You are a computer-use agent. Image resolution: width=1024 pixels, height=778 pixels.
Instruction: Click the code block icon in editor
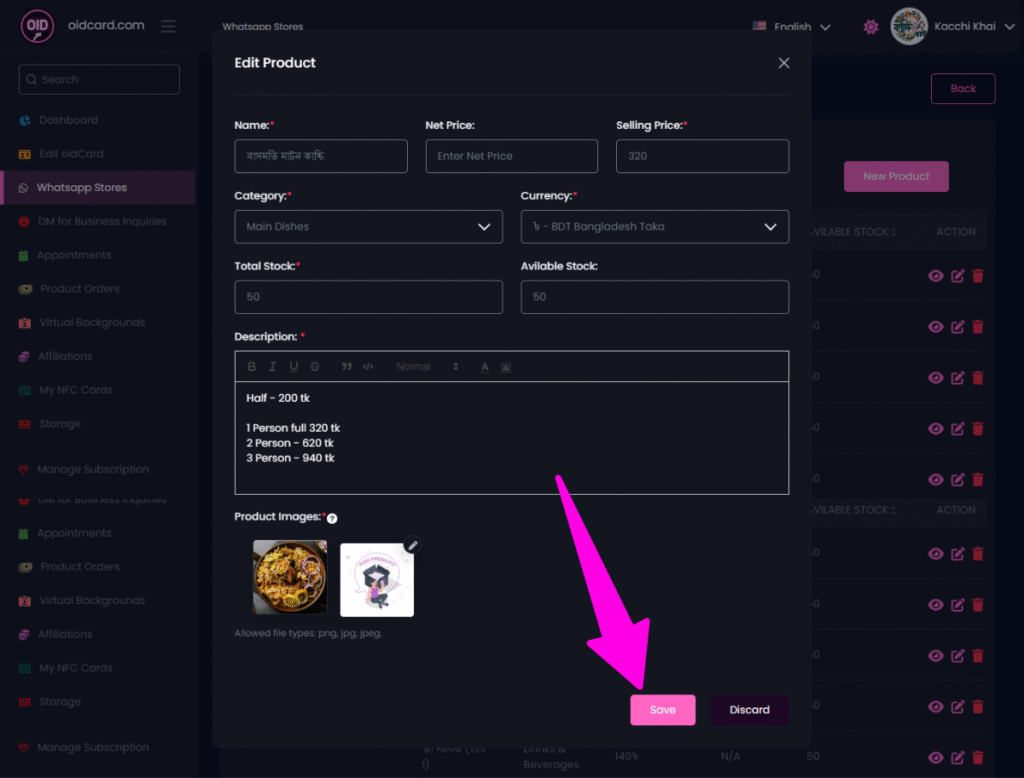click(x=368, y=367)
